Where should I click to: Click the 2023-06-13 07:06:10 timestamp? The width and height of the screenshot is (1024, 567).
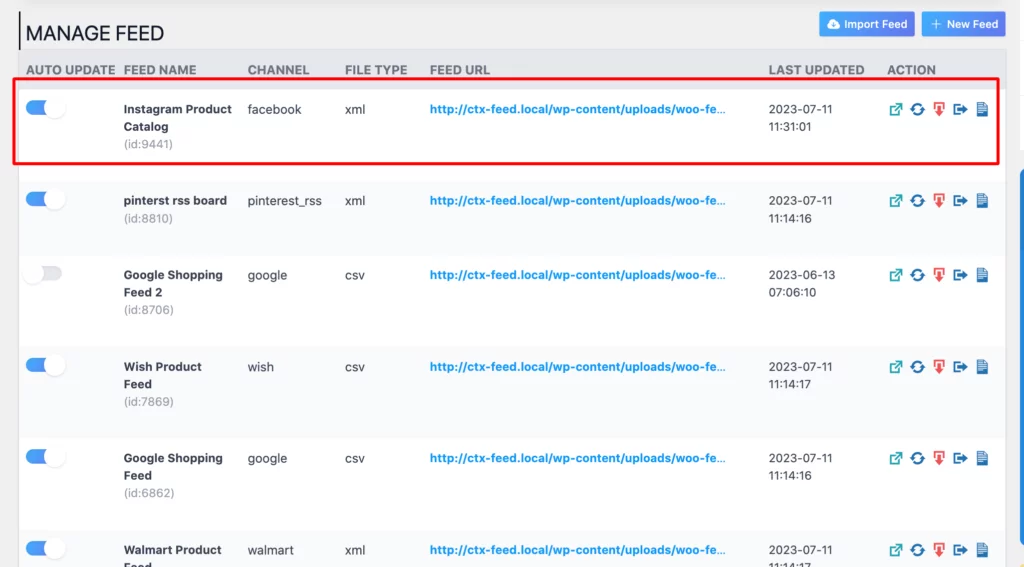point(801,284)
